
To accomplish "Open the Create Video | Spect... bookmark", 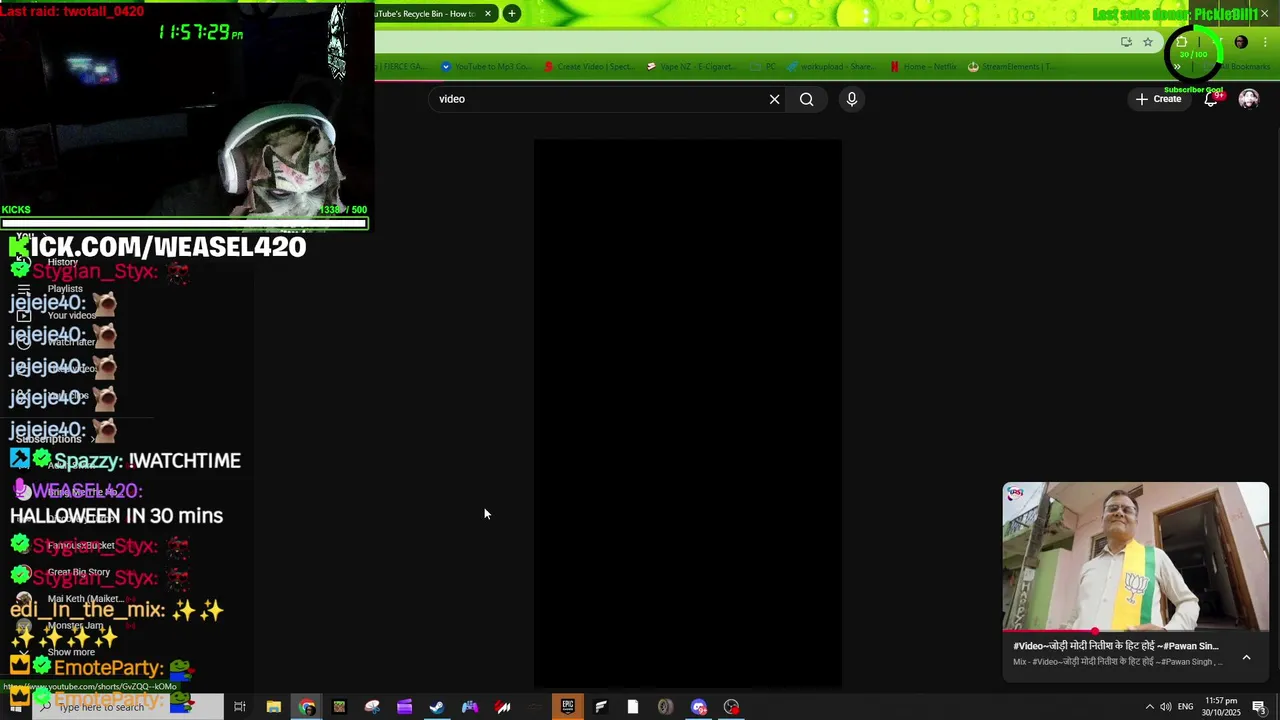I will point(588,67).
